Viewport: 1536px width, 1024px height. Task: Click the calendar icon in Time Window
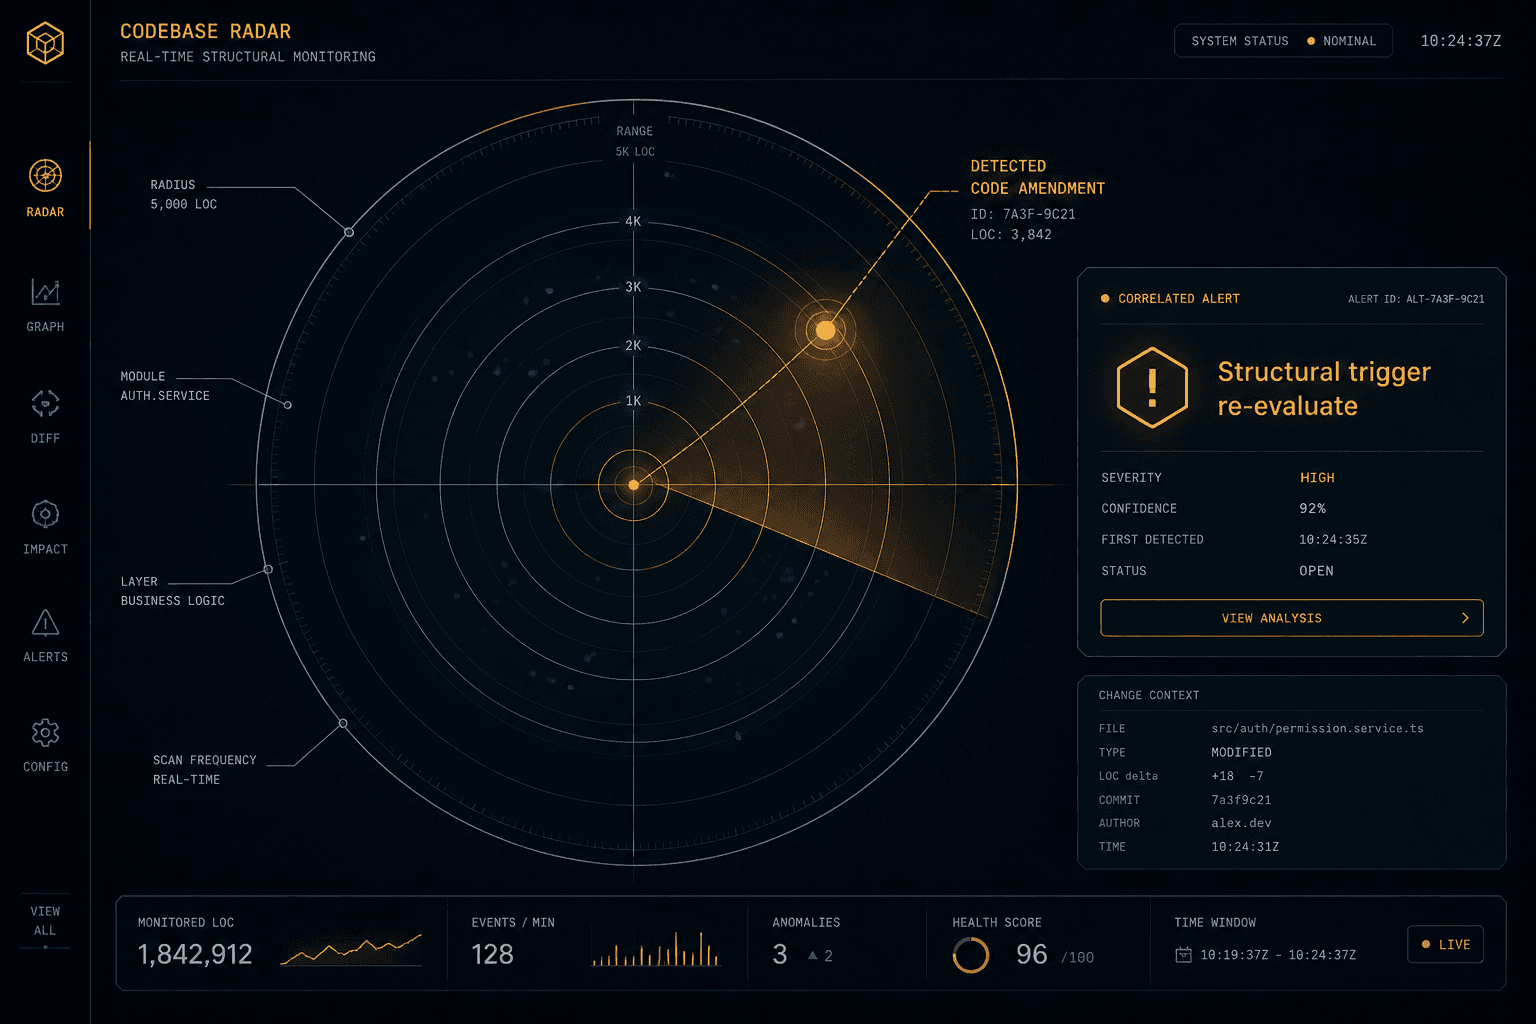coord(1183,955)
